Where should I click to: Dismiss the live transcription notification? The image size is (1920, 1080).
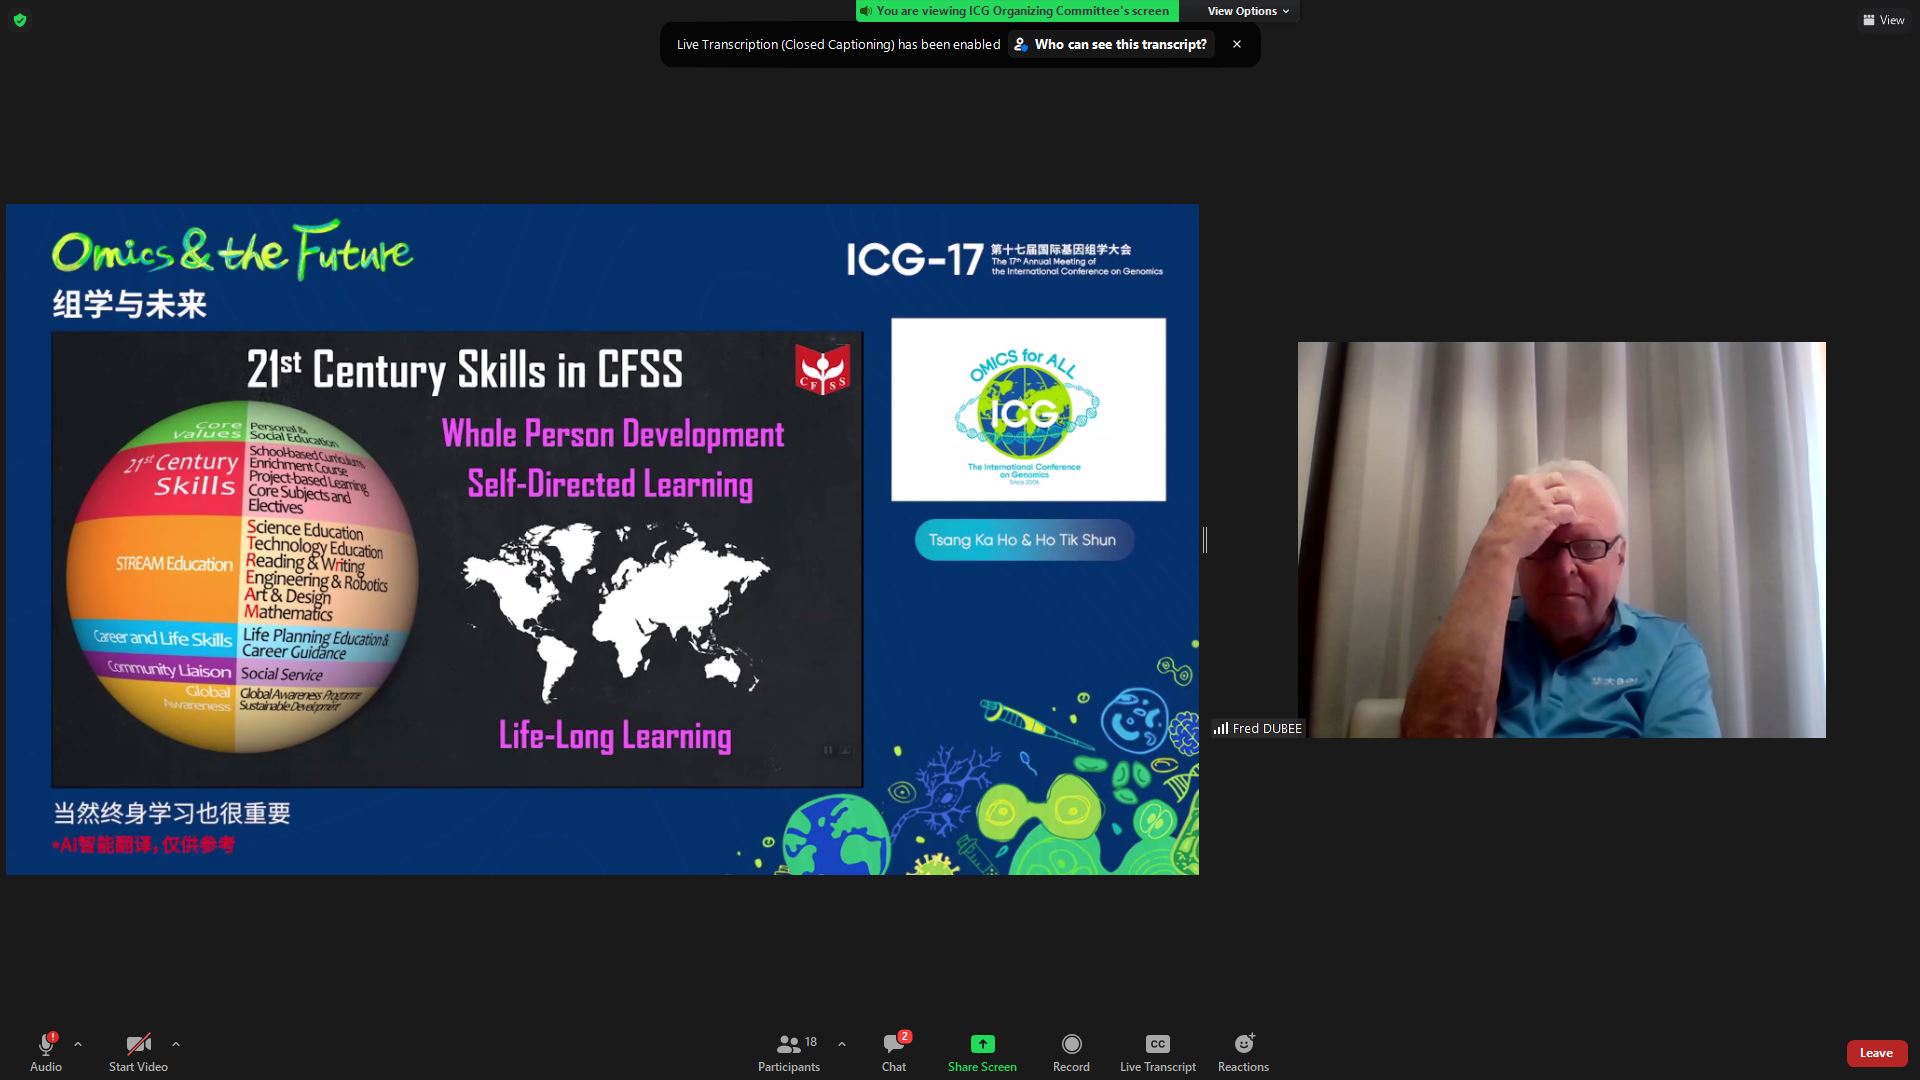point(1237,44)
